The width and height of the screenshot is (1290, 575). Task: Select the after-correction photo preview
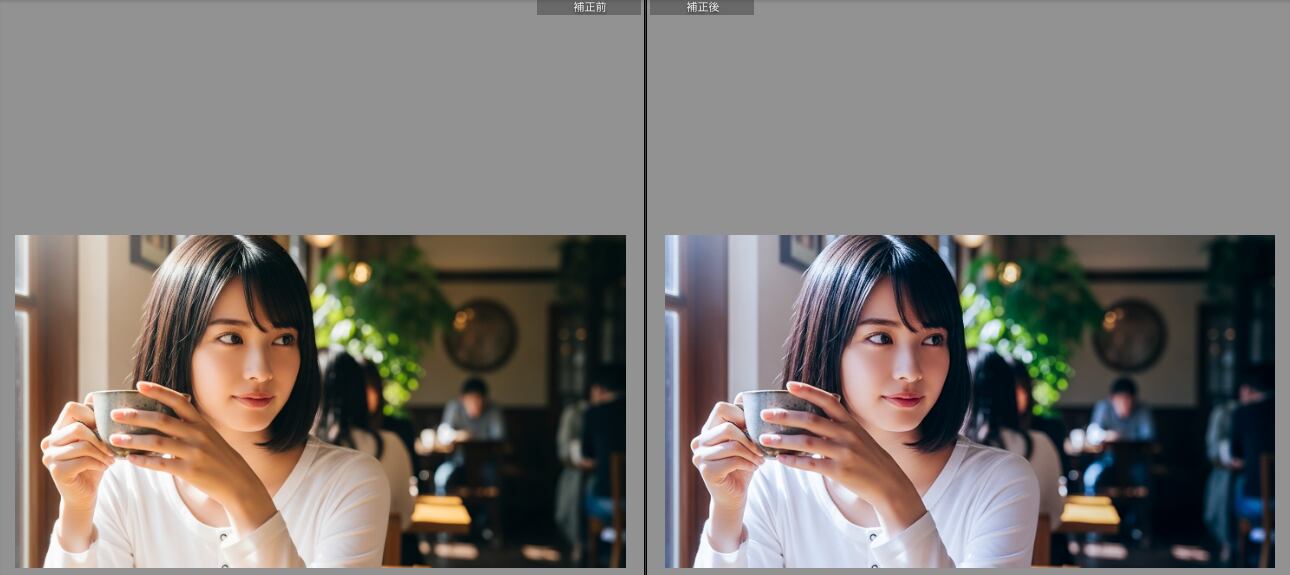coord(969,401)
